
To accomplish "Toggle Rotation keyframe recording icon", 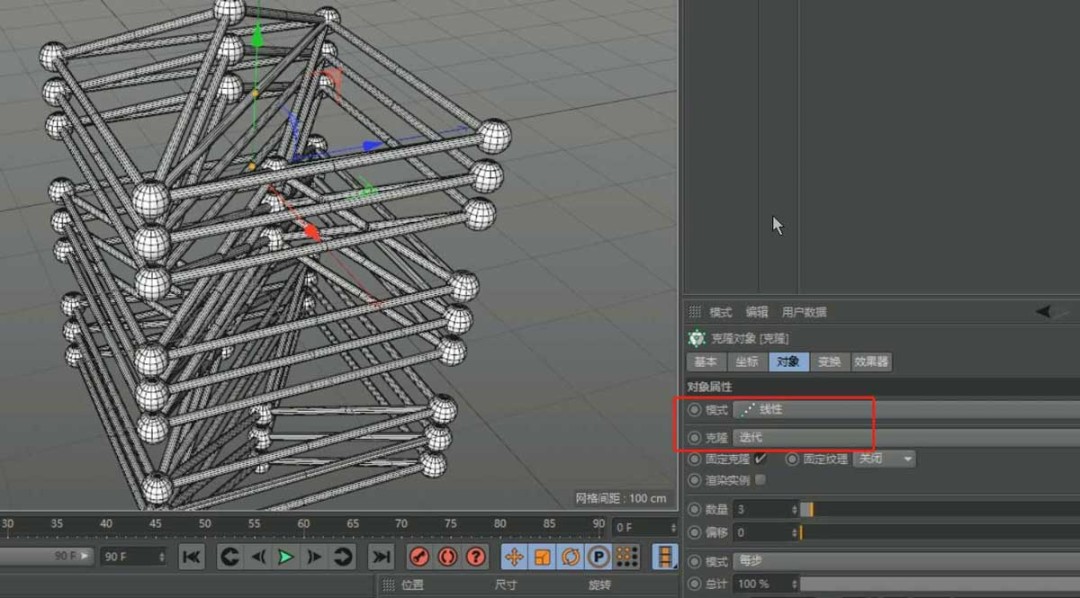I will click(x=571, y=557).
